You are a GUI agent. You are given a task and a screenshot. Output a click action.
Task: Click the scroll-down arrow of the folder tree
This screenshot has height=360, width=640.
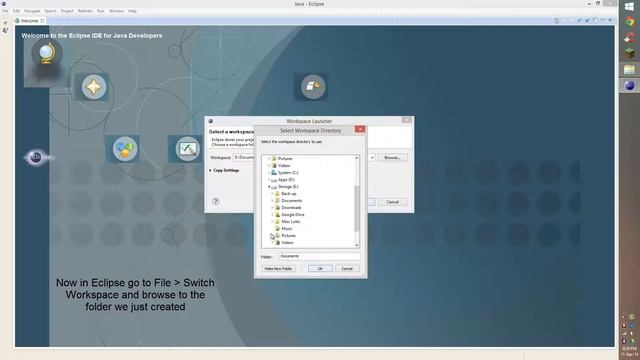[357, 245]
